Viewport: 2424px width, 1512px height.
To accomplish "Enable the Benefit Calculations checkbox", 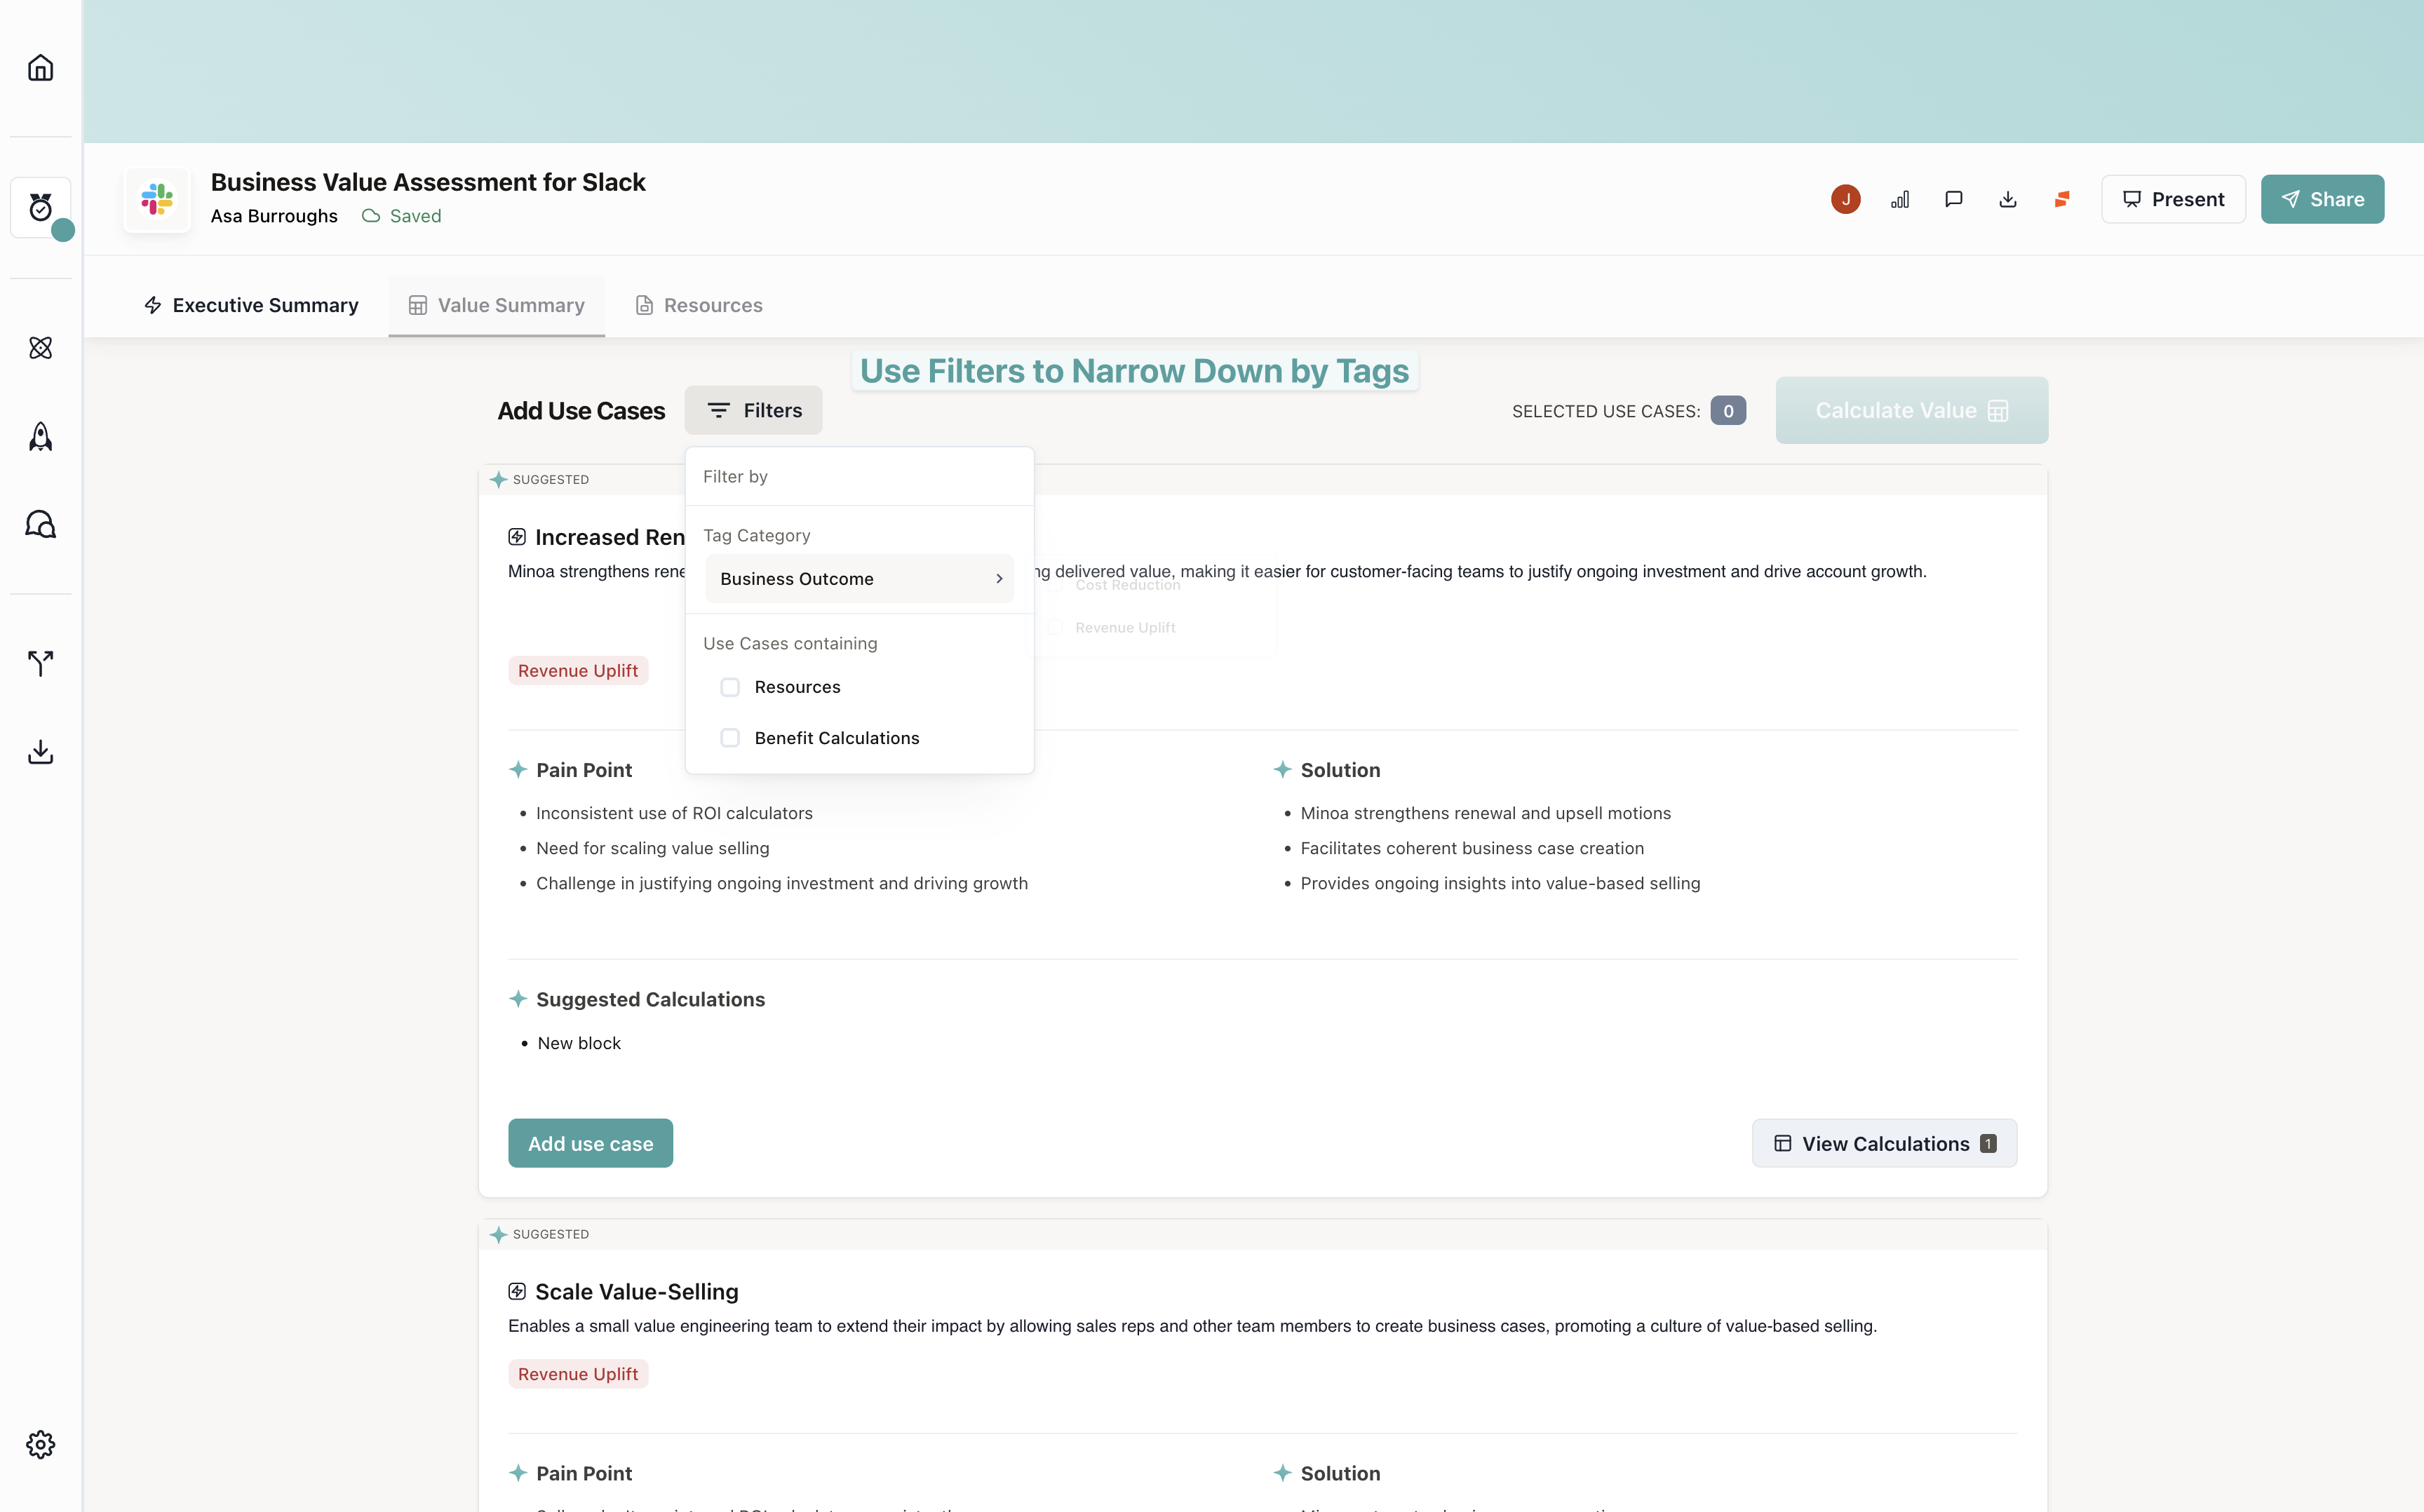I will [730, 738].
